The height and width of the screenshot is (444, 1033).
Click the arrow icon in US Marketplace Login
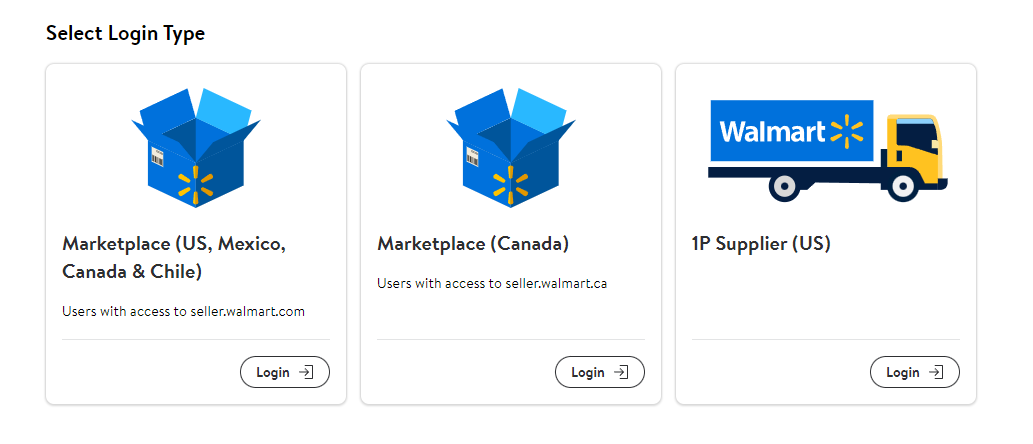coord(307,372)
